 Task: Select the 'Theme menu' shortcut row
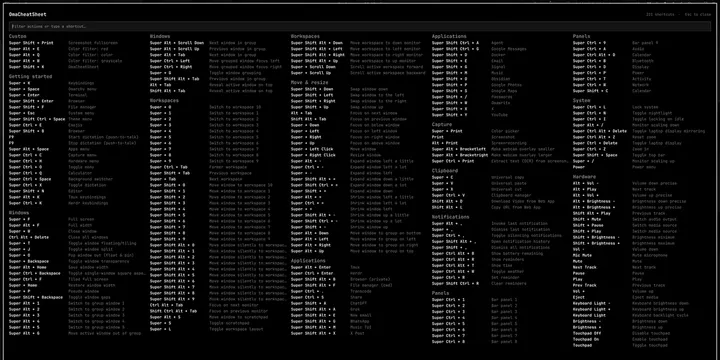[x=77, y=119]
